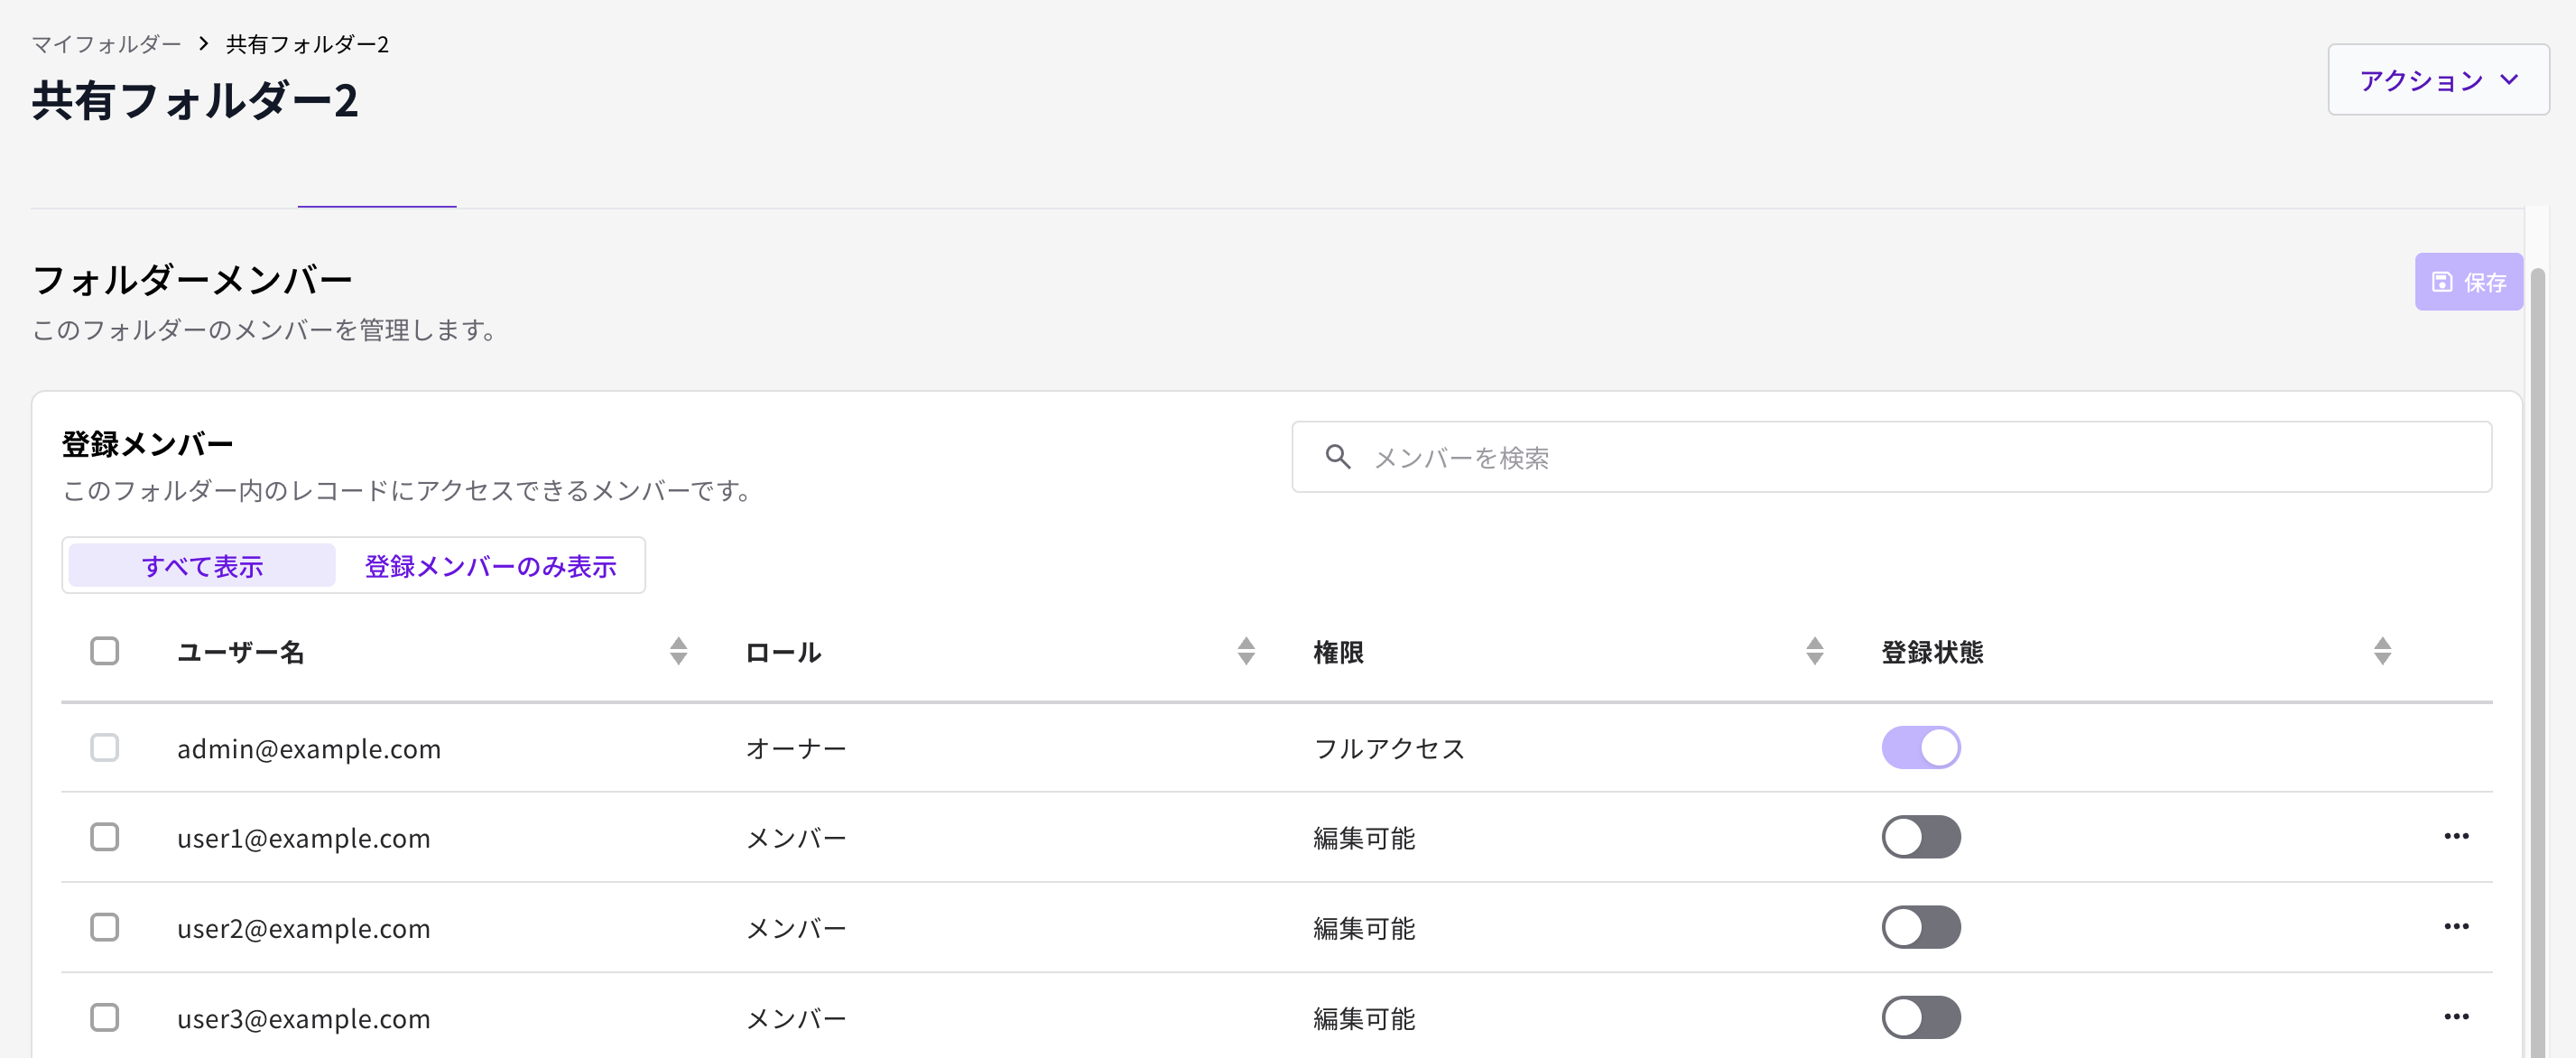The width and height of the screenshot is (2576, 1058).
Task: Click 編集可能 in user1@example.com row
Action: pos(1364,838)
